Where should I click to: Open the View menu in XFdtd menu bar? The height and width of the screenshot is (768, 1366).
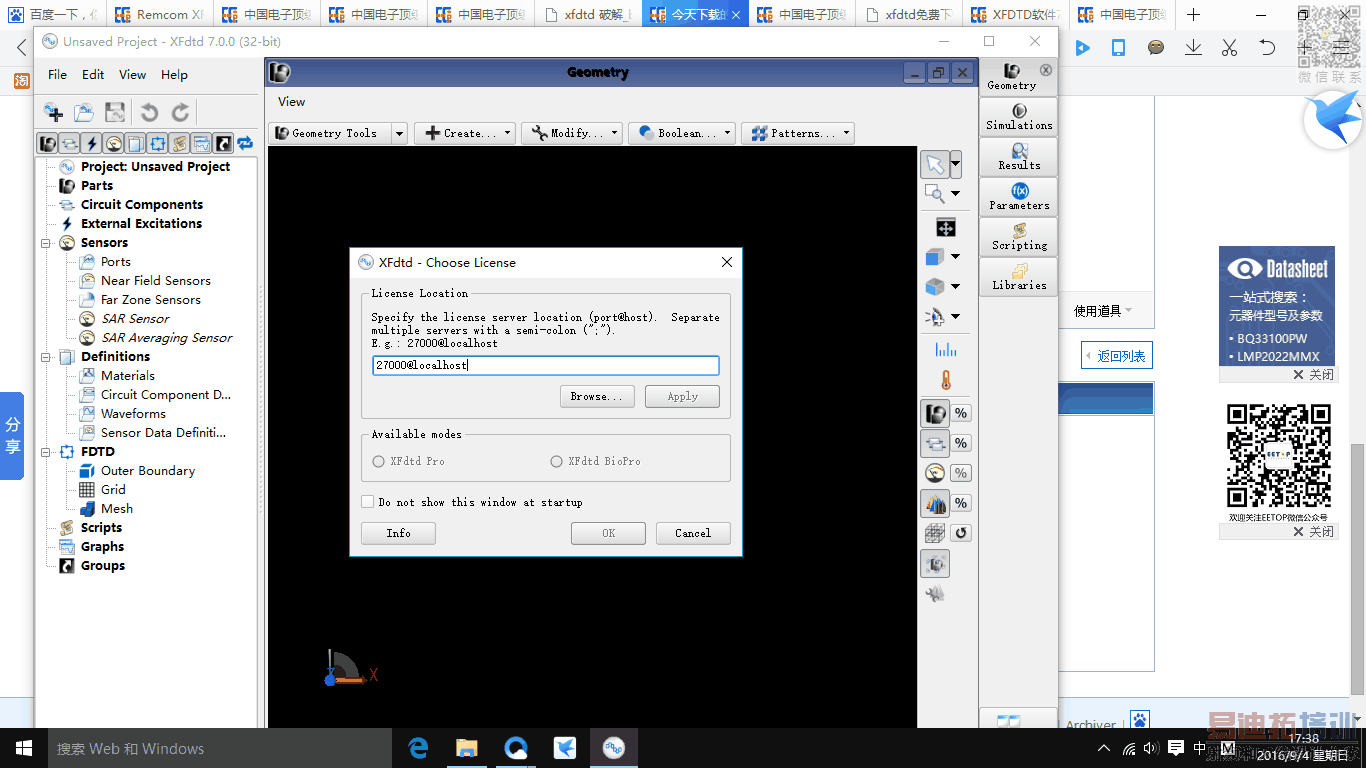point(132,74)
